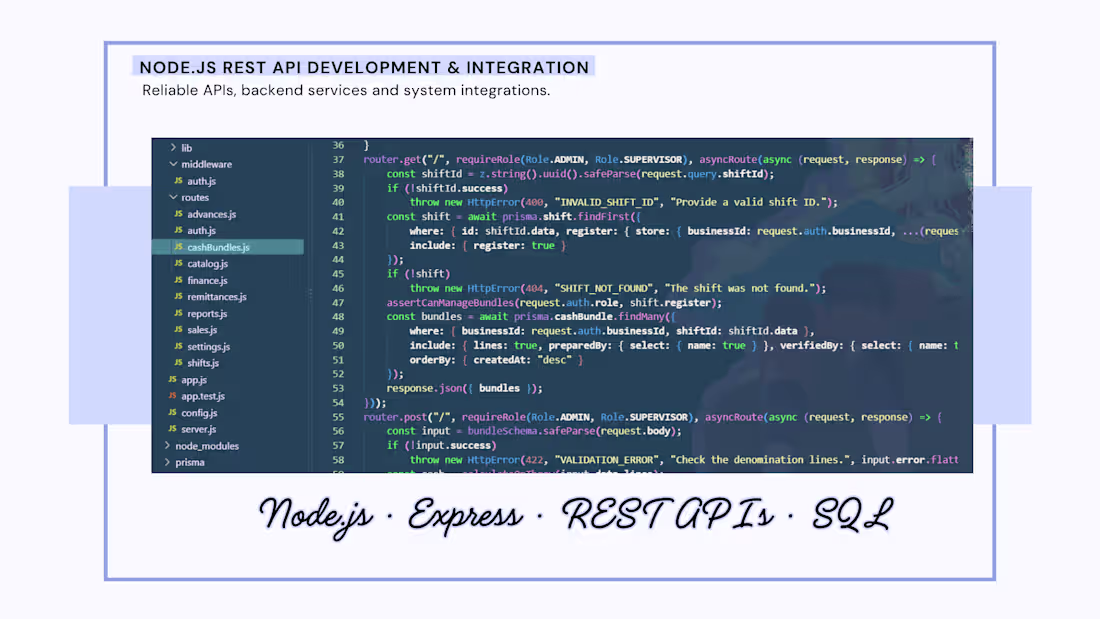The image size is (1100, 619).
Task: Click the JS icon beside cashBundles.js
Action: click(x=178, y=247)
